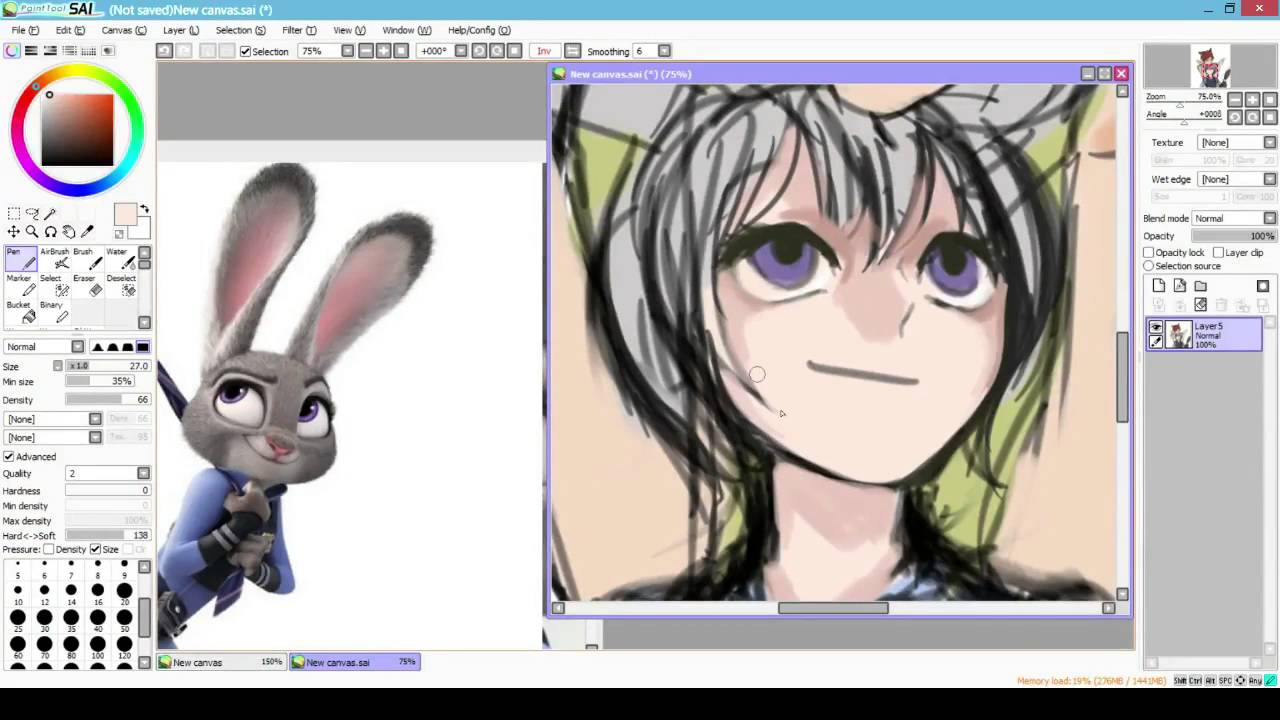Swap foreground and background colors
The width and height of the screenshot is (1280, 720).
click(x=144, y=209)
